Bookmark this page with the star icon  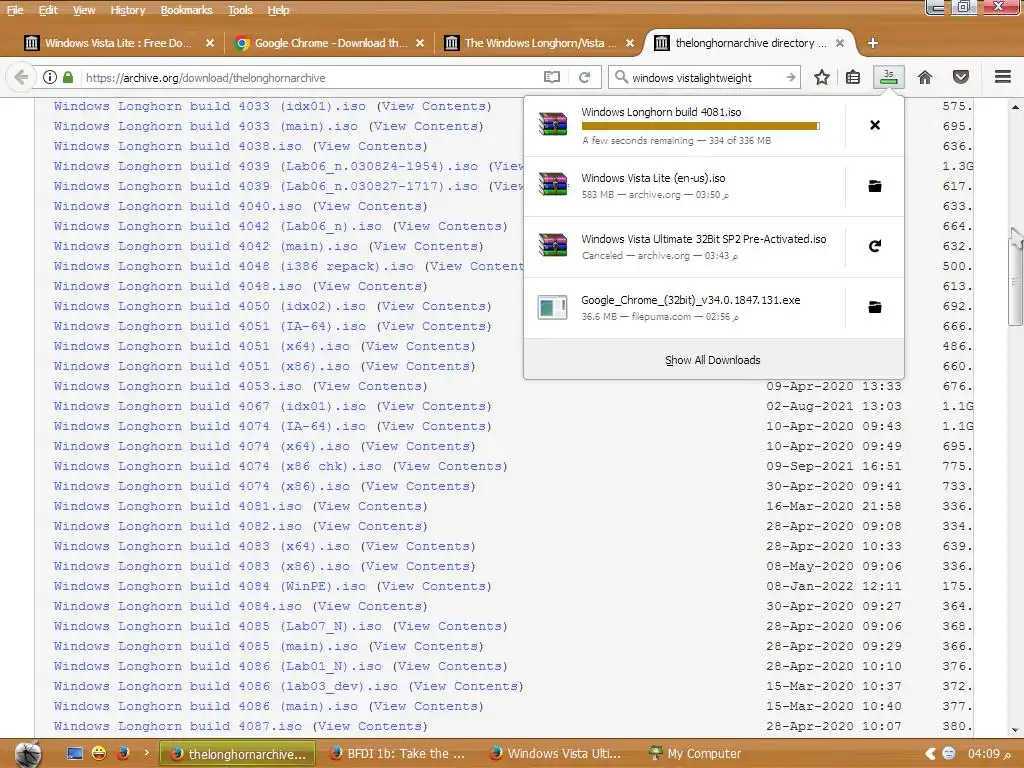point(822,77)
